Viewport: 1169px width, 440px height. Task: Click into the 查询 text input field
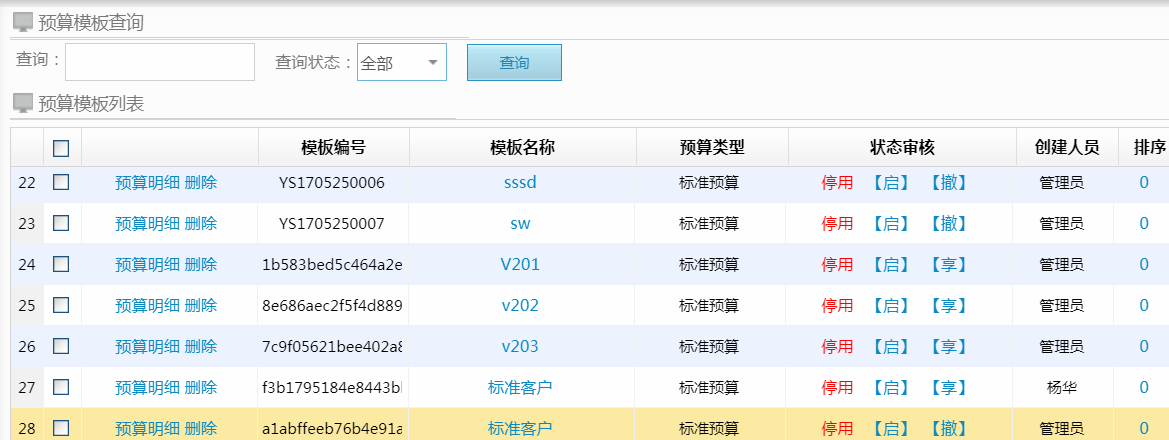[160, 62]
